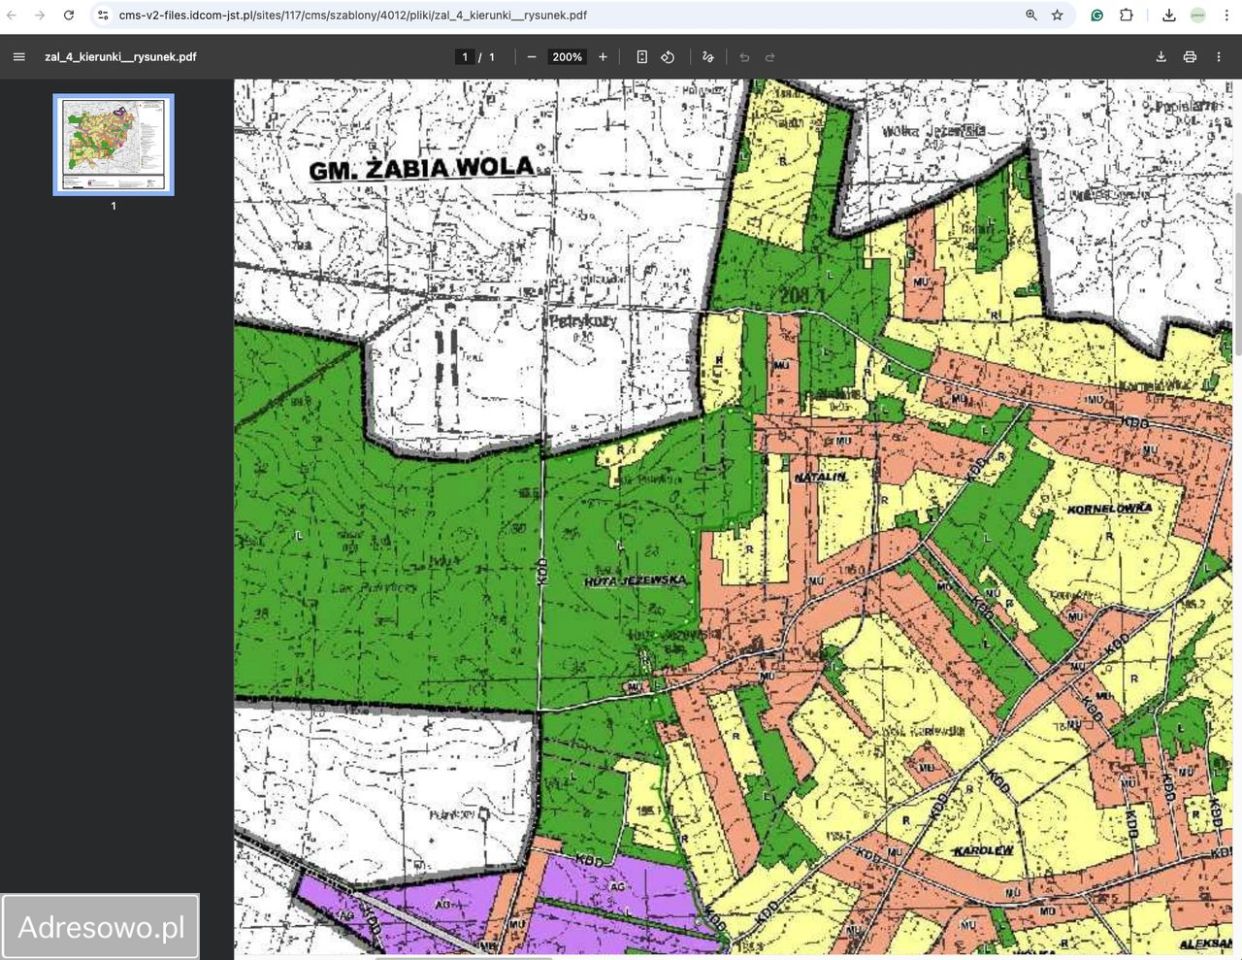Download the PDF from the viewer toolbar
Screen dimensions: 1242x960
point(1161,57)
